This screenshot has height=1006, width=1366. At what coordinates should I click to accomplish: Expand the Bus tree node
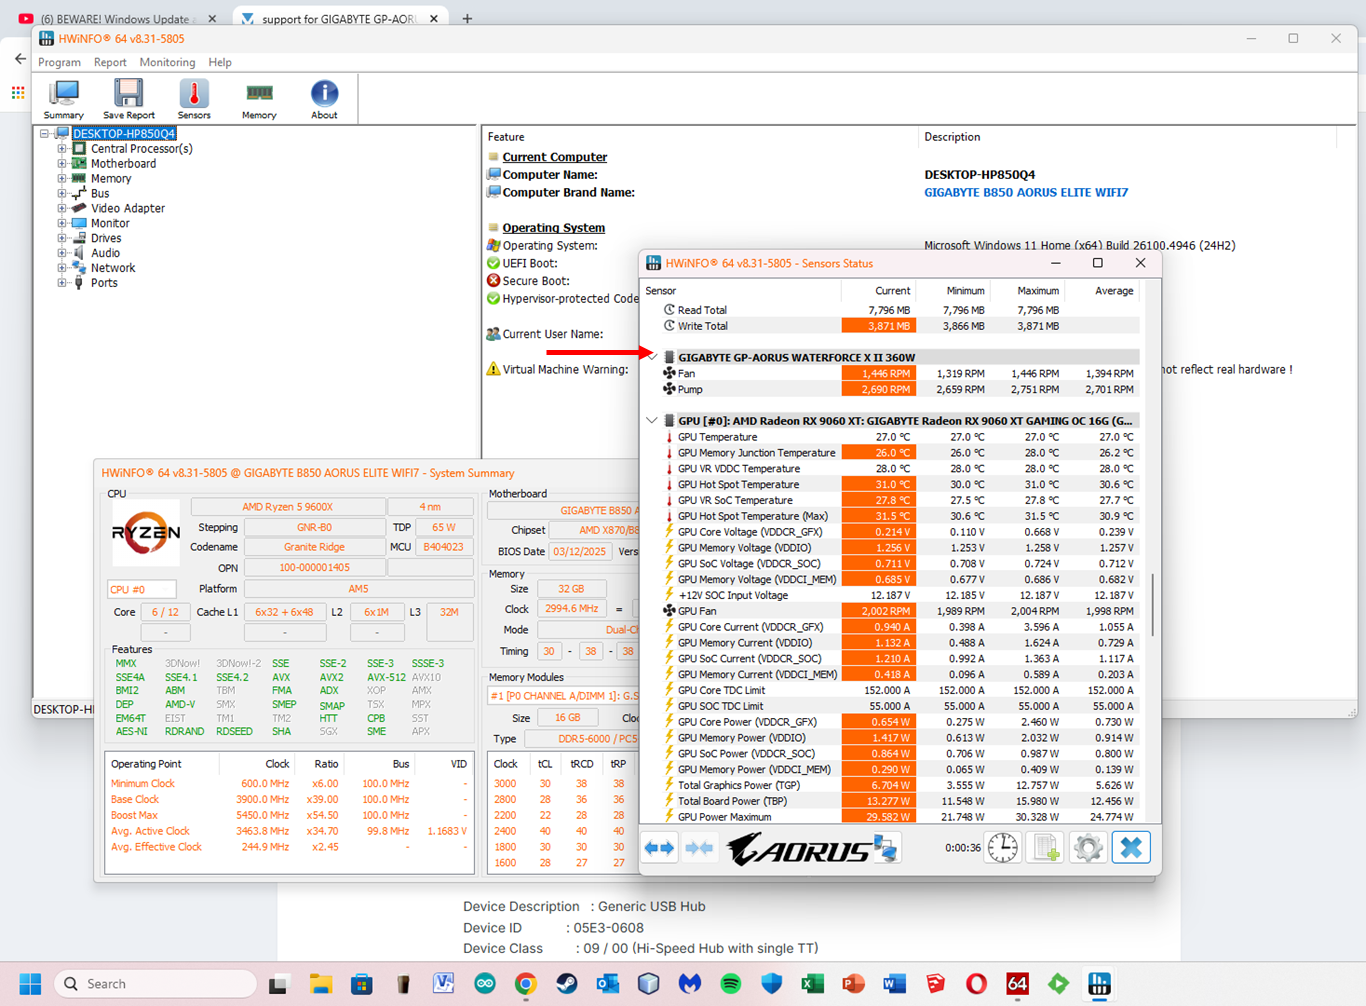click(x=62, y=194)
